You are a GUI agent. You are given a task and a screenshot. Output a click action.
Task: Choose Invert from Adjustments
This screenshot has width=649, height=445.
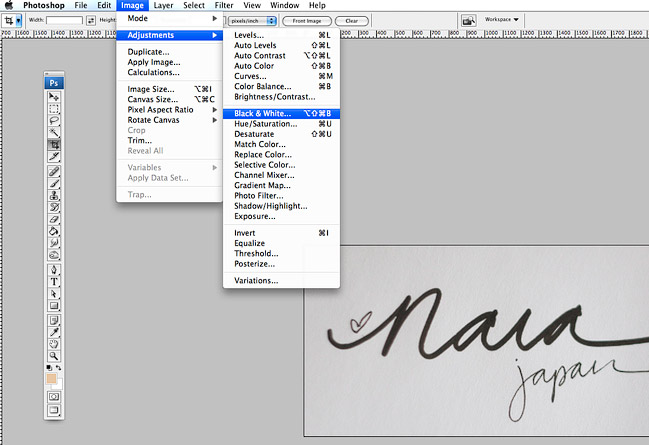[281, 233]
